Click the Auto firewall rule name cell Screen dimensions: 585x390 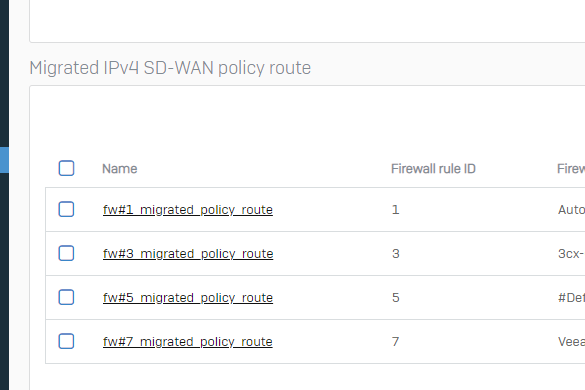pyautogui.click(x=571, y=209)
